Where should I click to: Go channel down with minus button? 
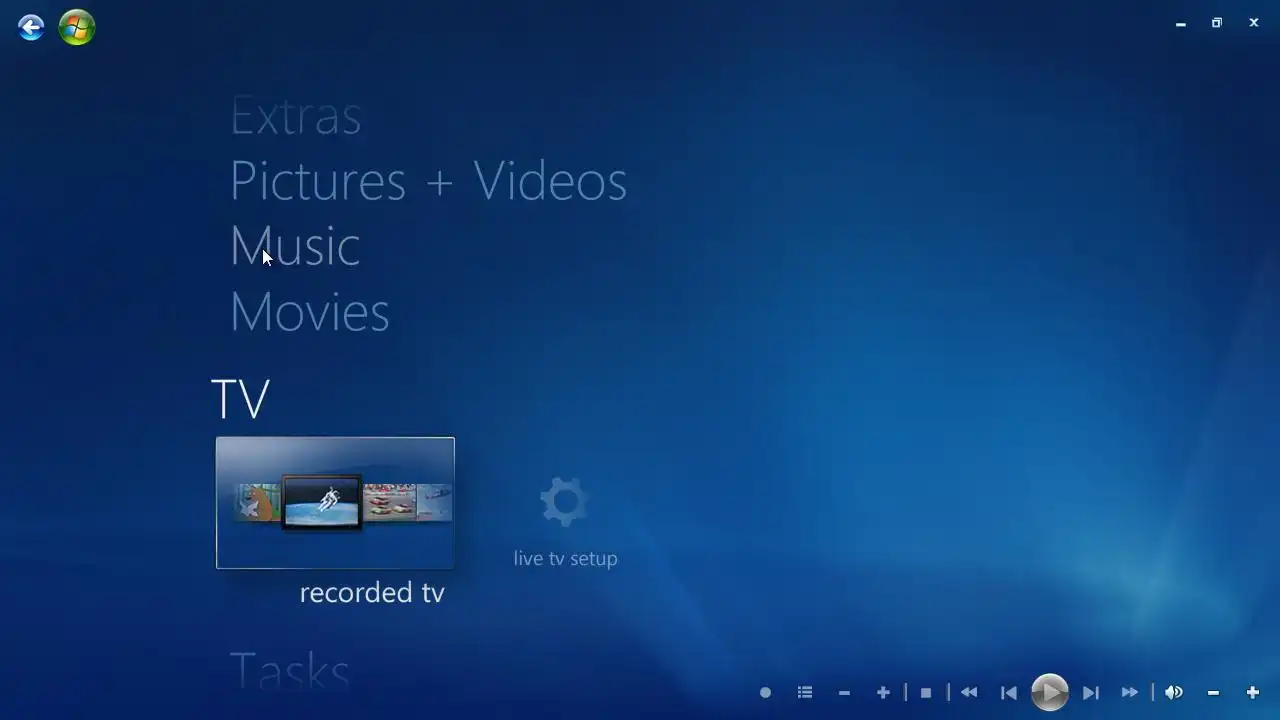coord(844,692)
